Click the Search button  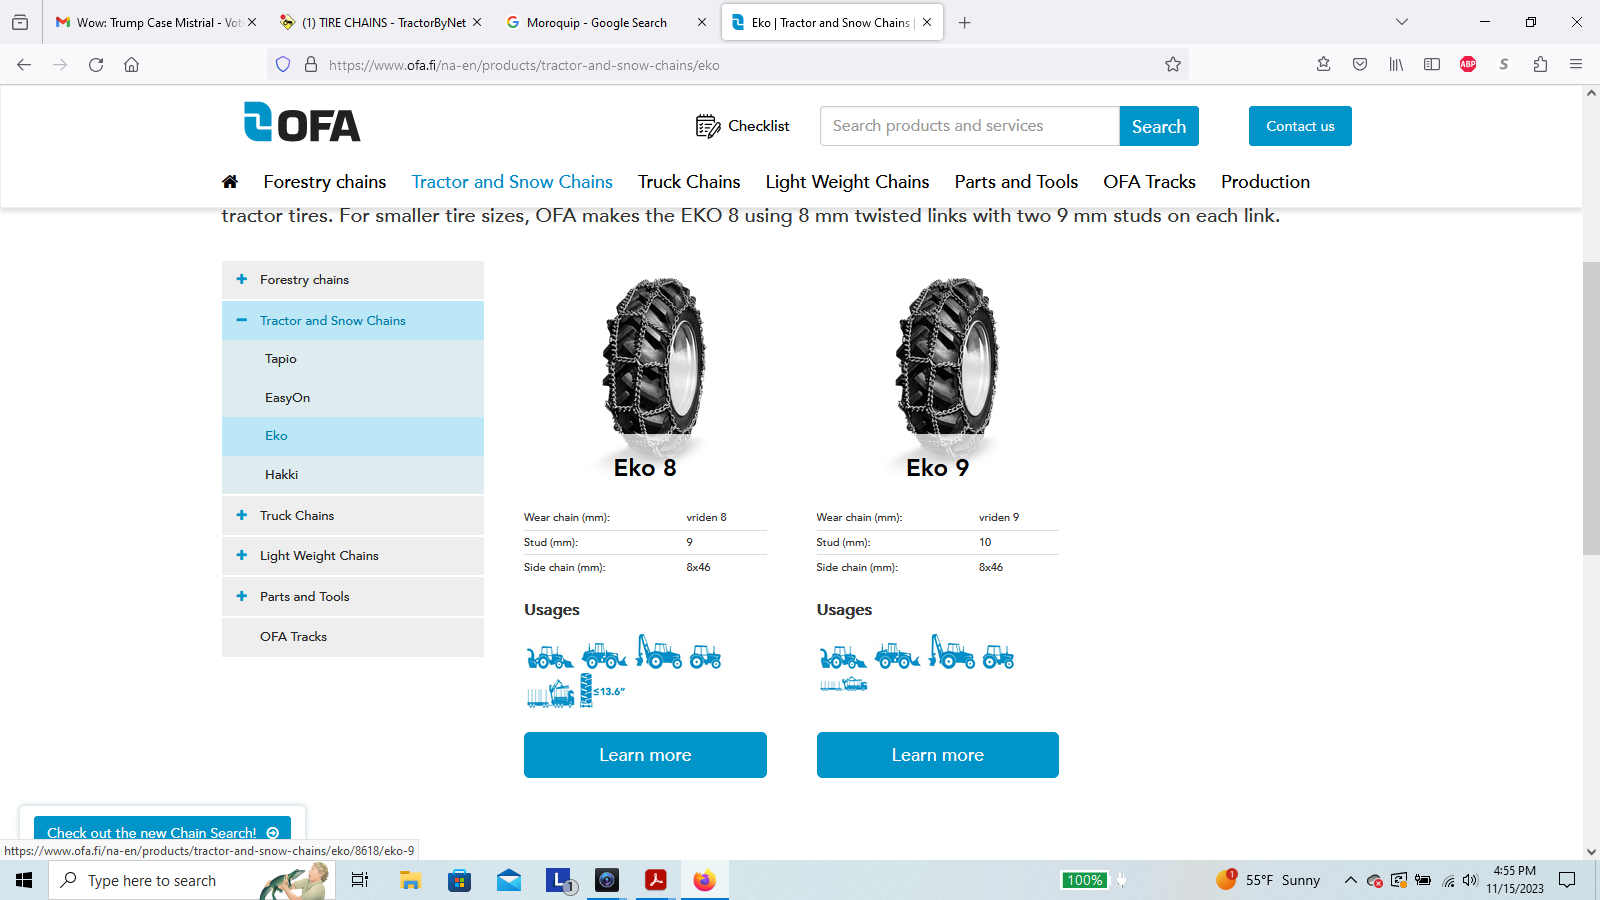(x=1159, y=126)
